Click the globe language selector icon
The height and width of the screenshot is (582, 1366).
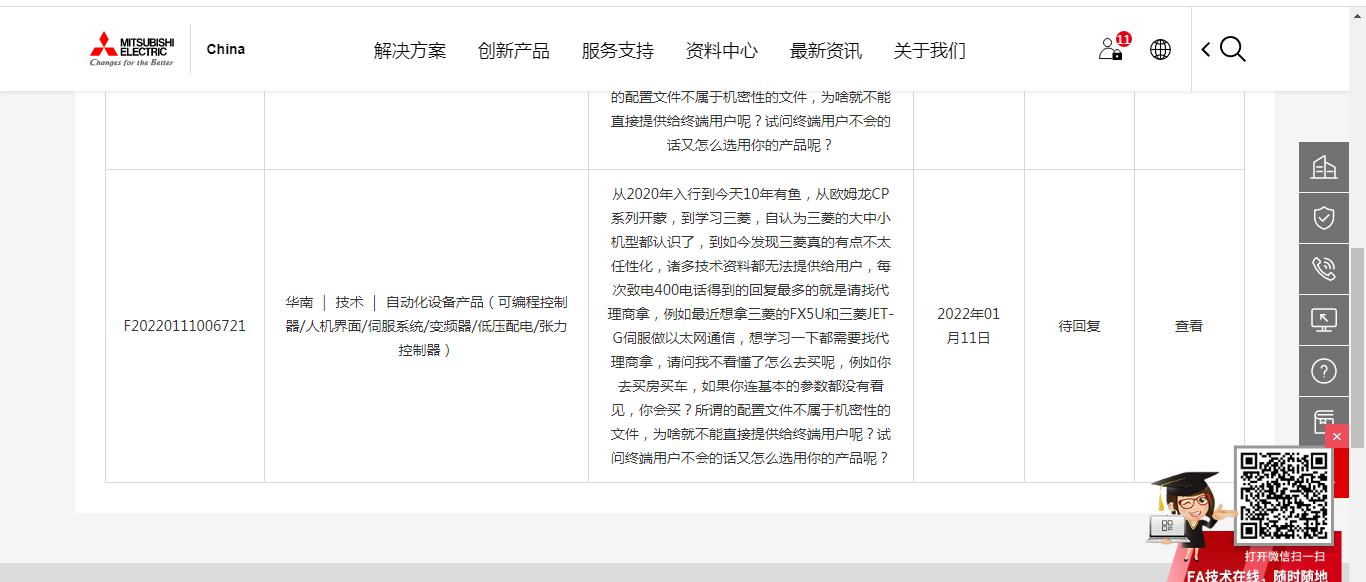point(1160,50)
